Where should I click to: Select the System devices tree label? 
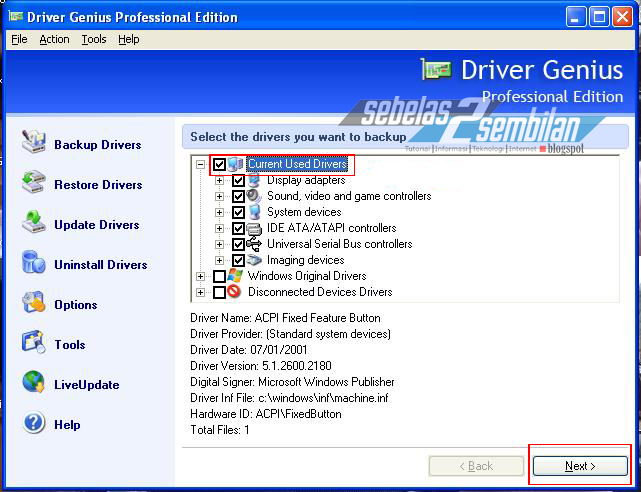(x=304, y=212)
